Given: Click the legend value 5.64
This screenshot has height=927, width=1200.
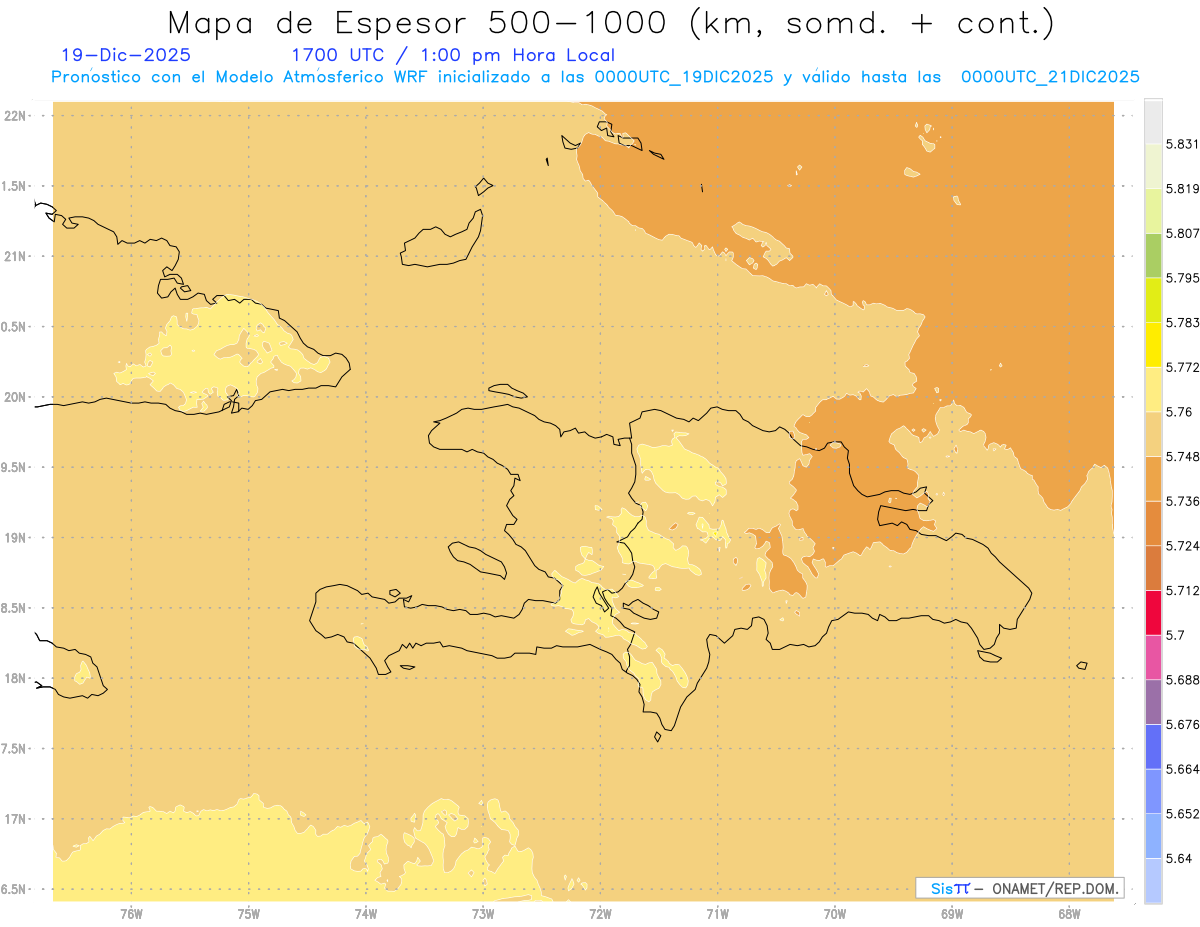Looking at the screenshot, I should (1178, 858).
